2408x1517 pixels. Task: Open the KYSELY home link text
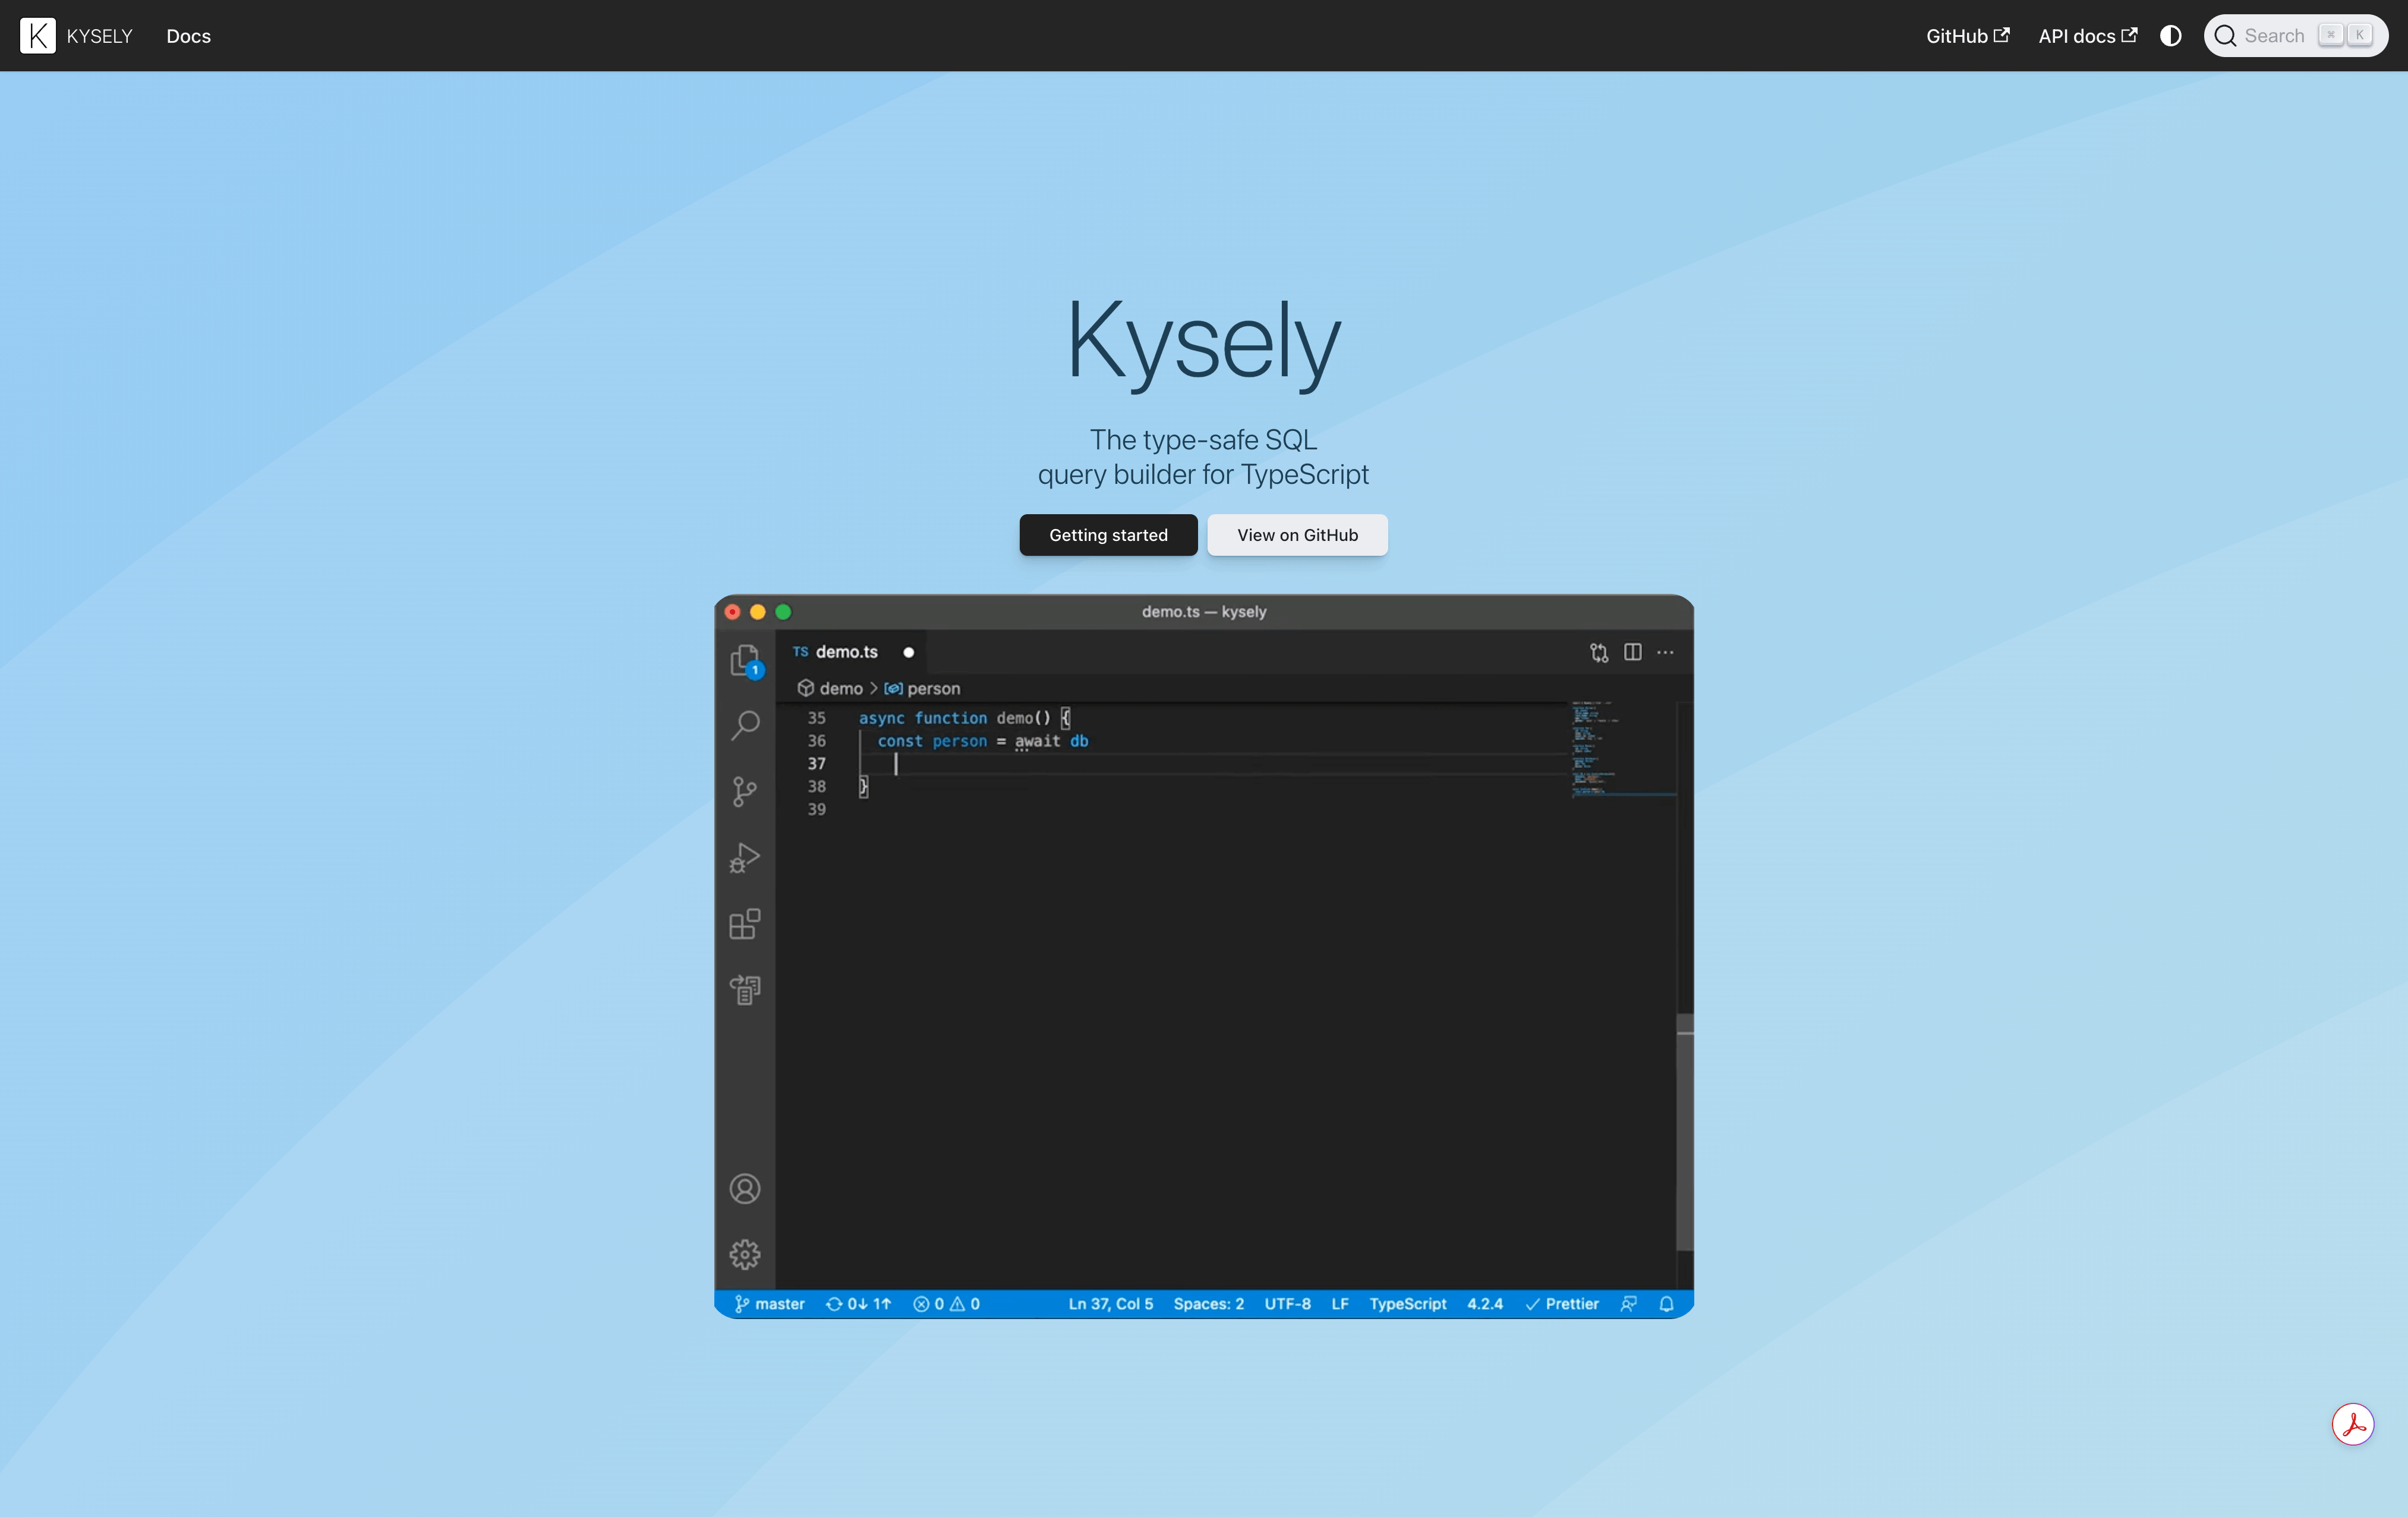click(99, 36)
